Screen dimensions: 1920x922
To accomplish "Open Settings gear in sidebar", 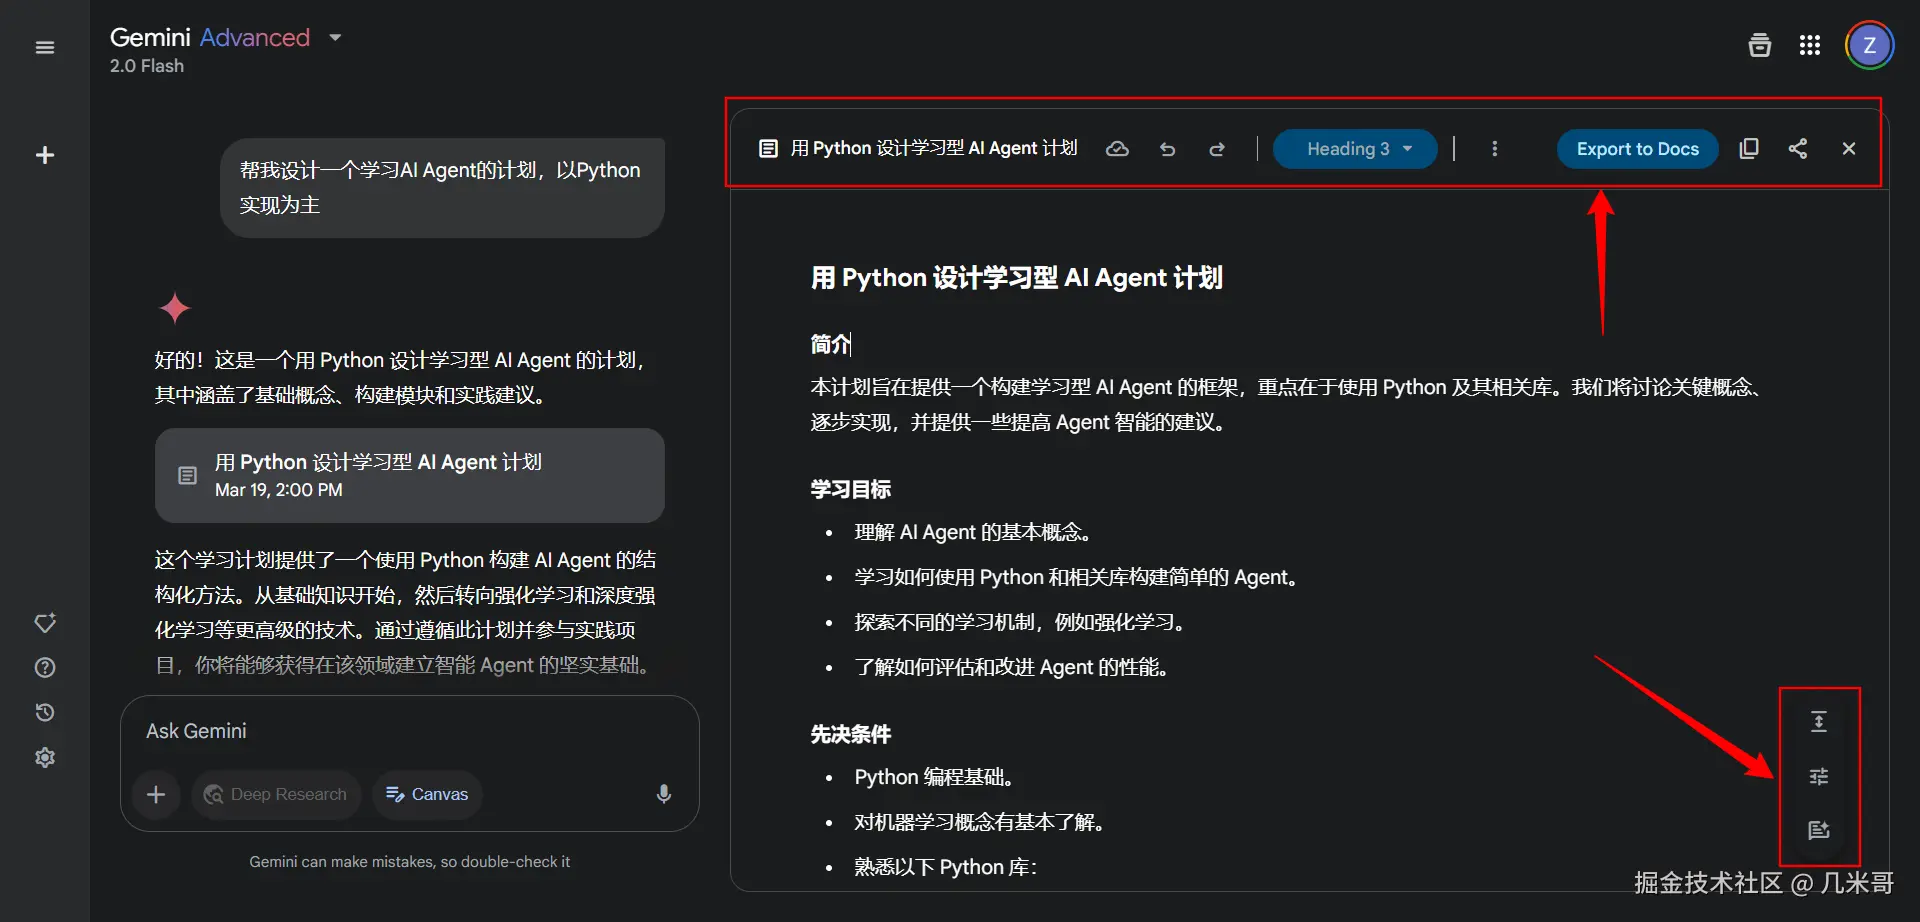I will point(45,757).
